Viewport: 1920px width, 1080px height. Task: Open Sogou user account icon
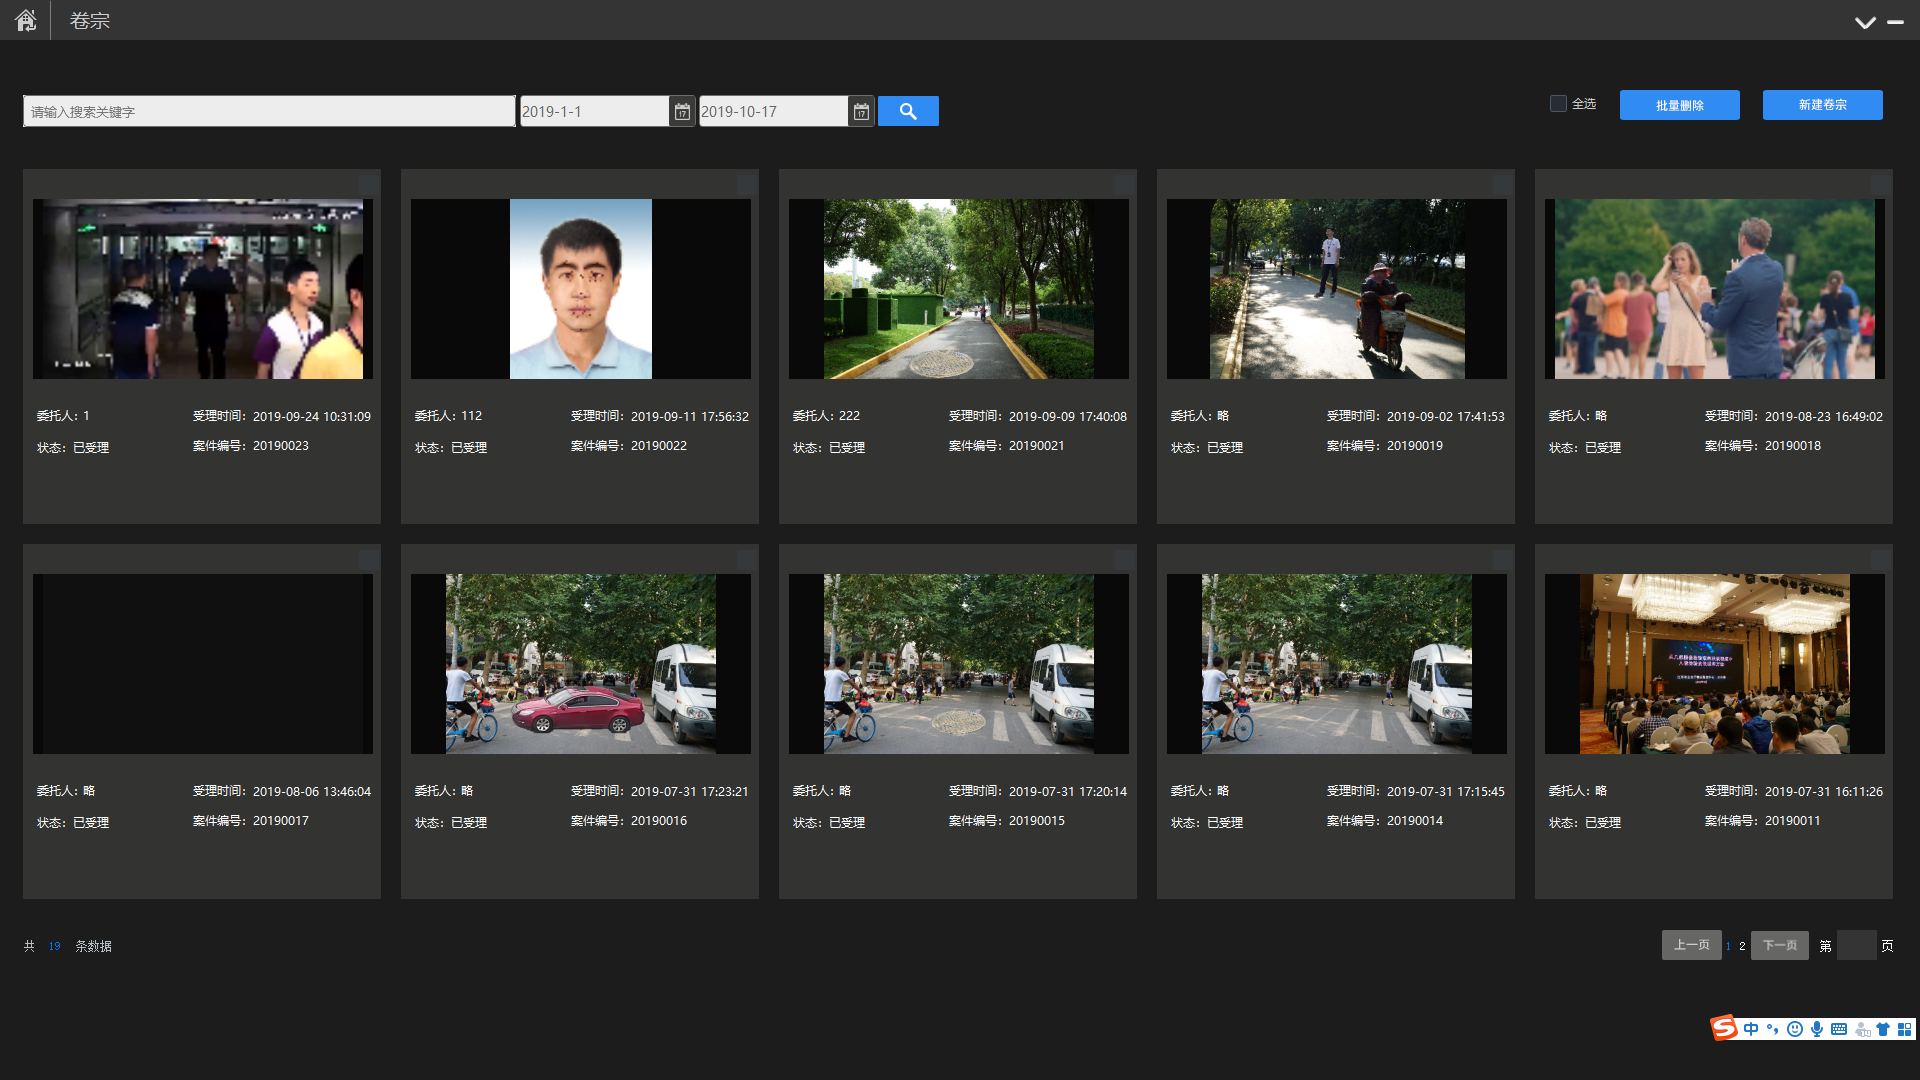click(1861, 1029)
